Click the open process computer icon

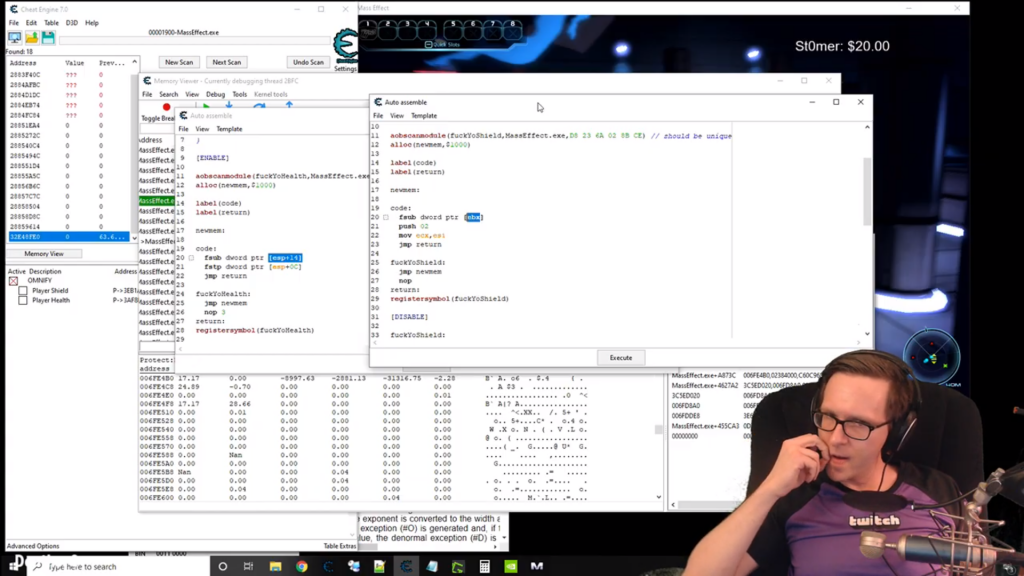tap(14, 38)
